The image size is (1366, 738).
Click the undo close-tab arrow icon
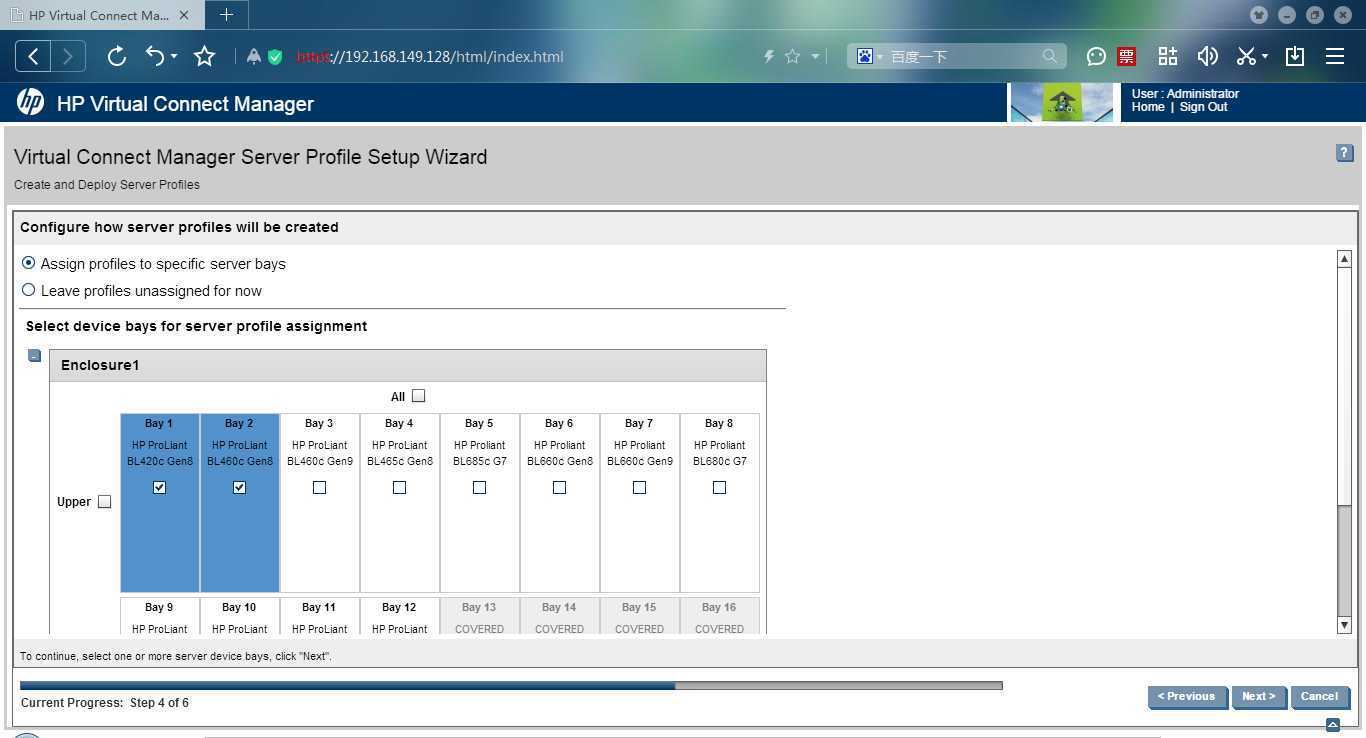click(155, 56)
